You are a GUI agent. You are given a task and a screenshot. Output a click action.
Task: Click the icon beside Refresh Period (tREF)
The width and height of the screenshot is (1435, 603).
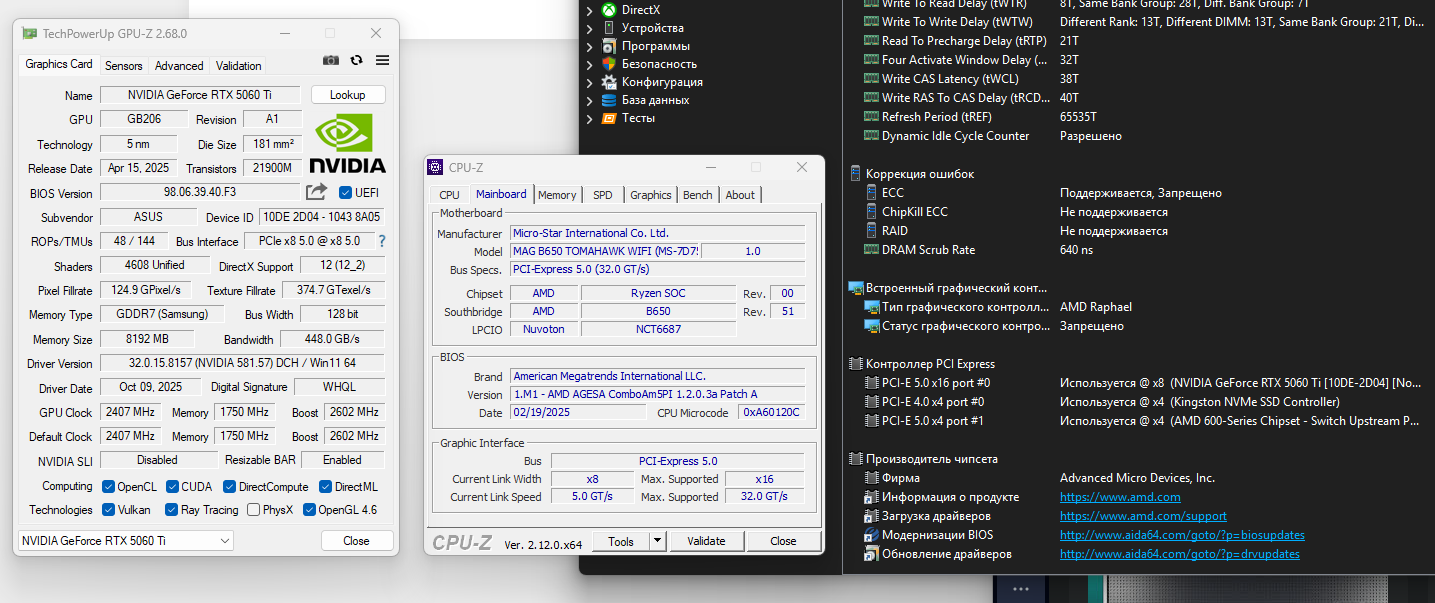[872, 117]
